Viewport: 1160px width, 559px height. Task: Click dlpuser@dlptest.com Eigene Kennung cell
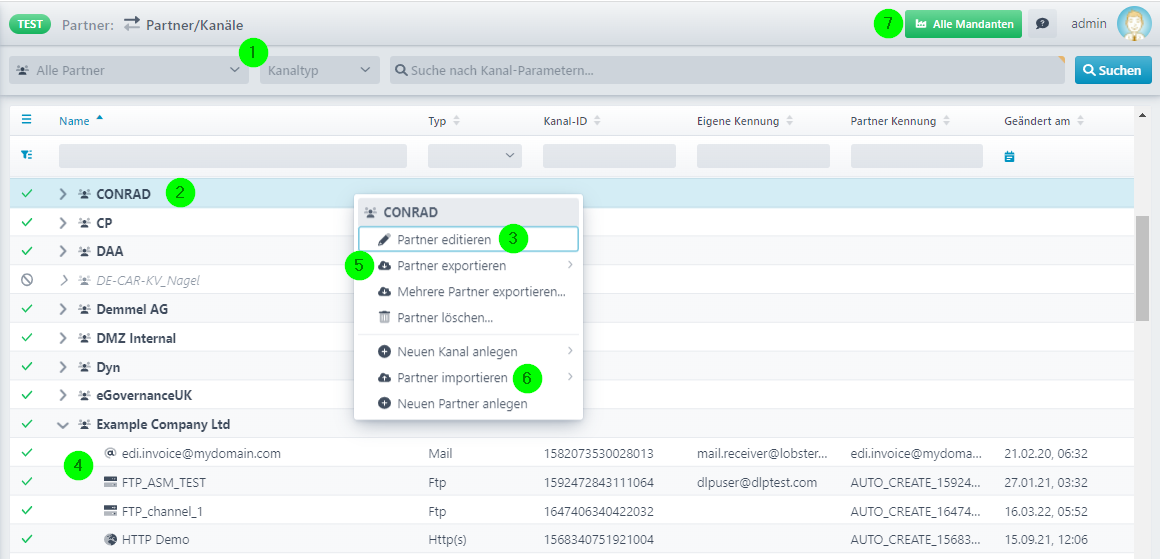click(x=757, y=482)
